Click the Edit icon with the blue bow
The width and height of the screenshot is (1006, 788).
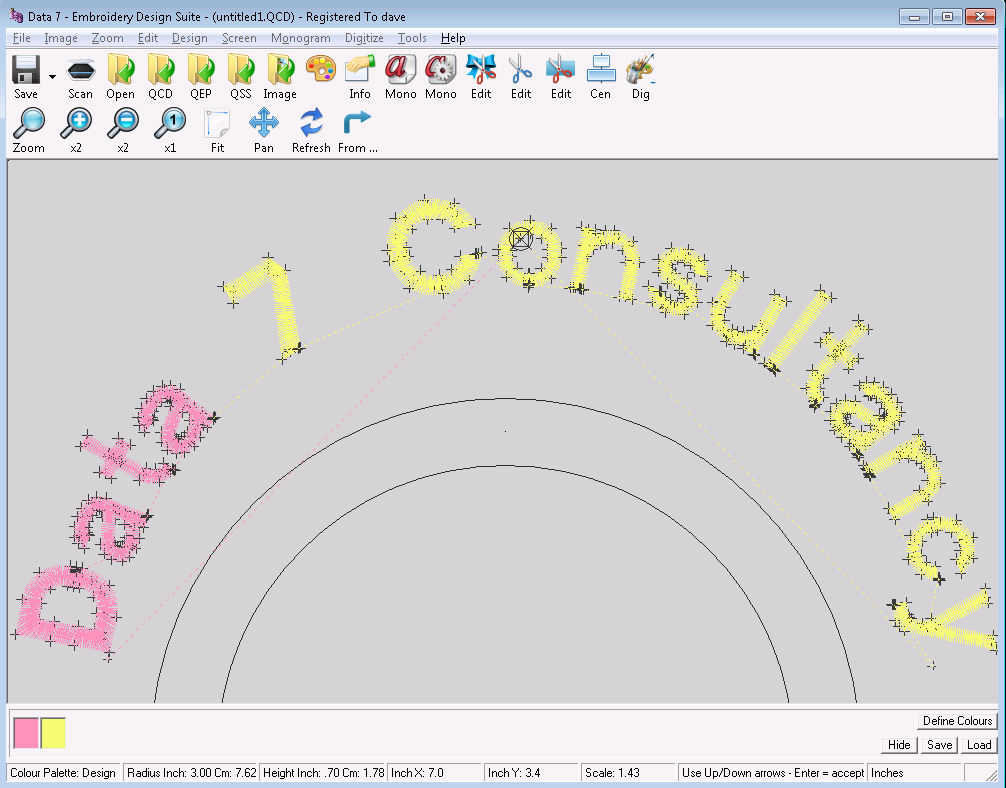(x=481, y=69)
